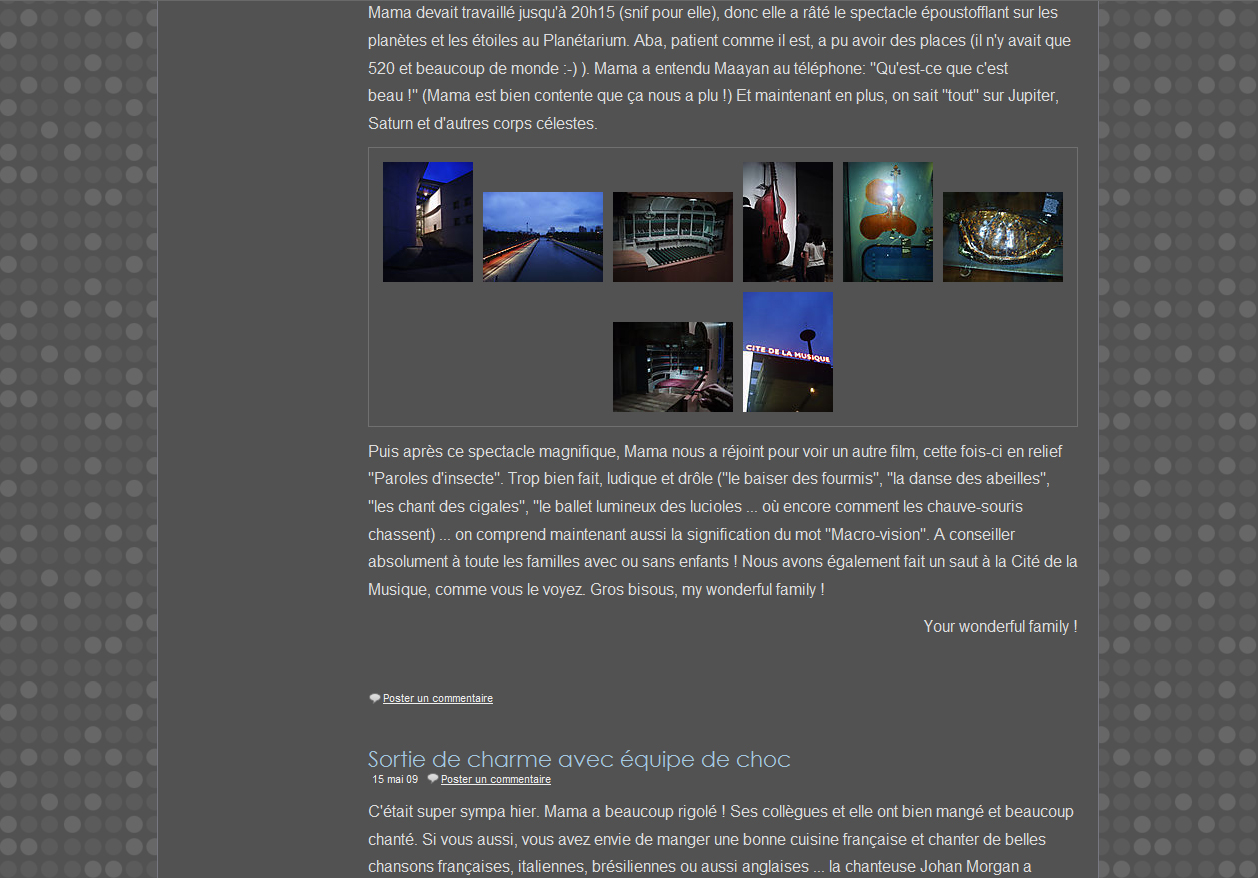Screen dimensions: 1258x878
Task: View the bright concert hall model thumbnail
Action: click(x=673, y=237)
